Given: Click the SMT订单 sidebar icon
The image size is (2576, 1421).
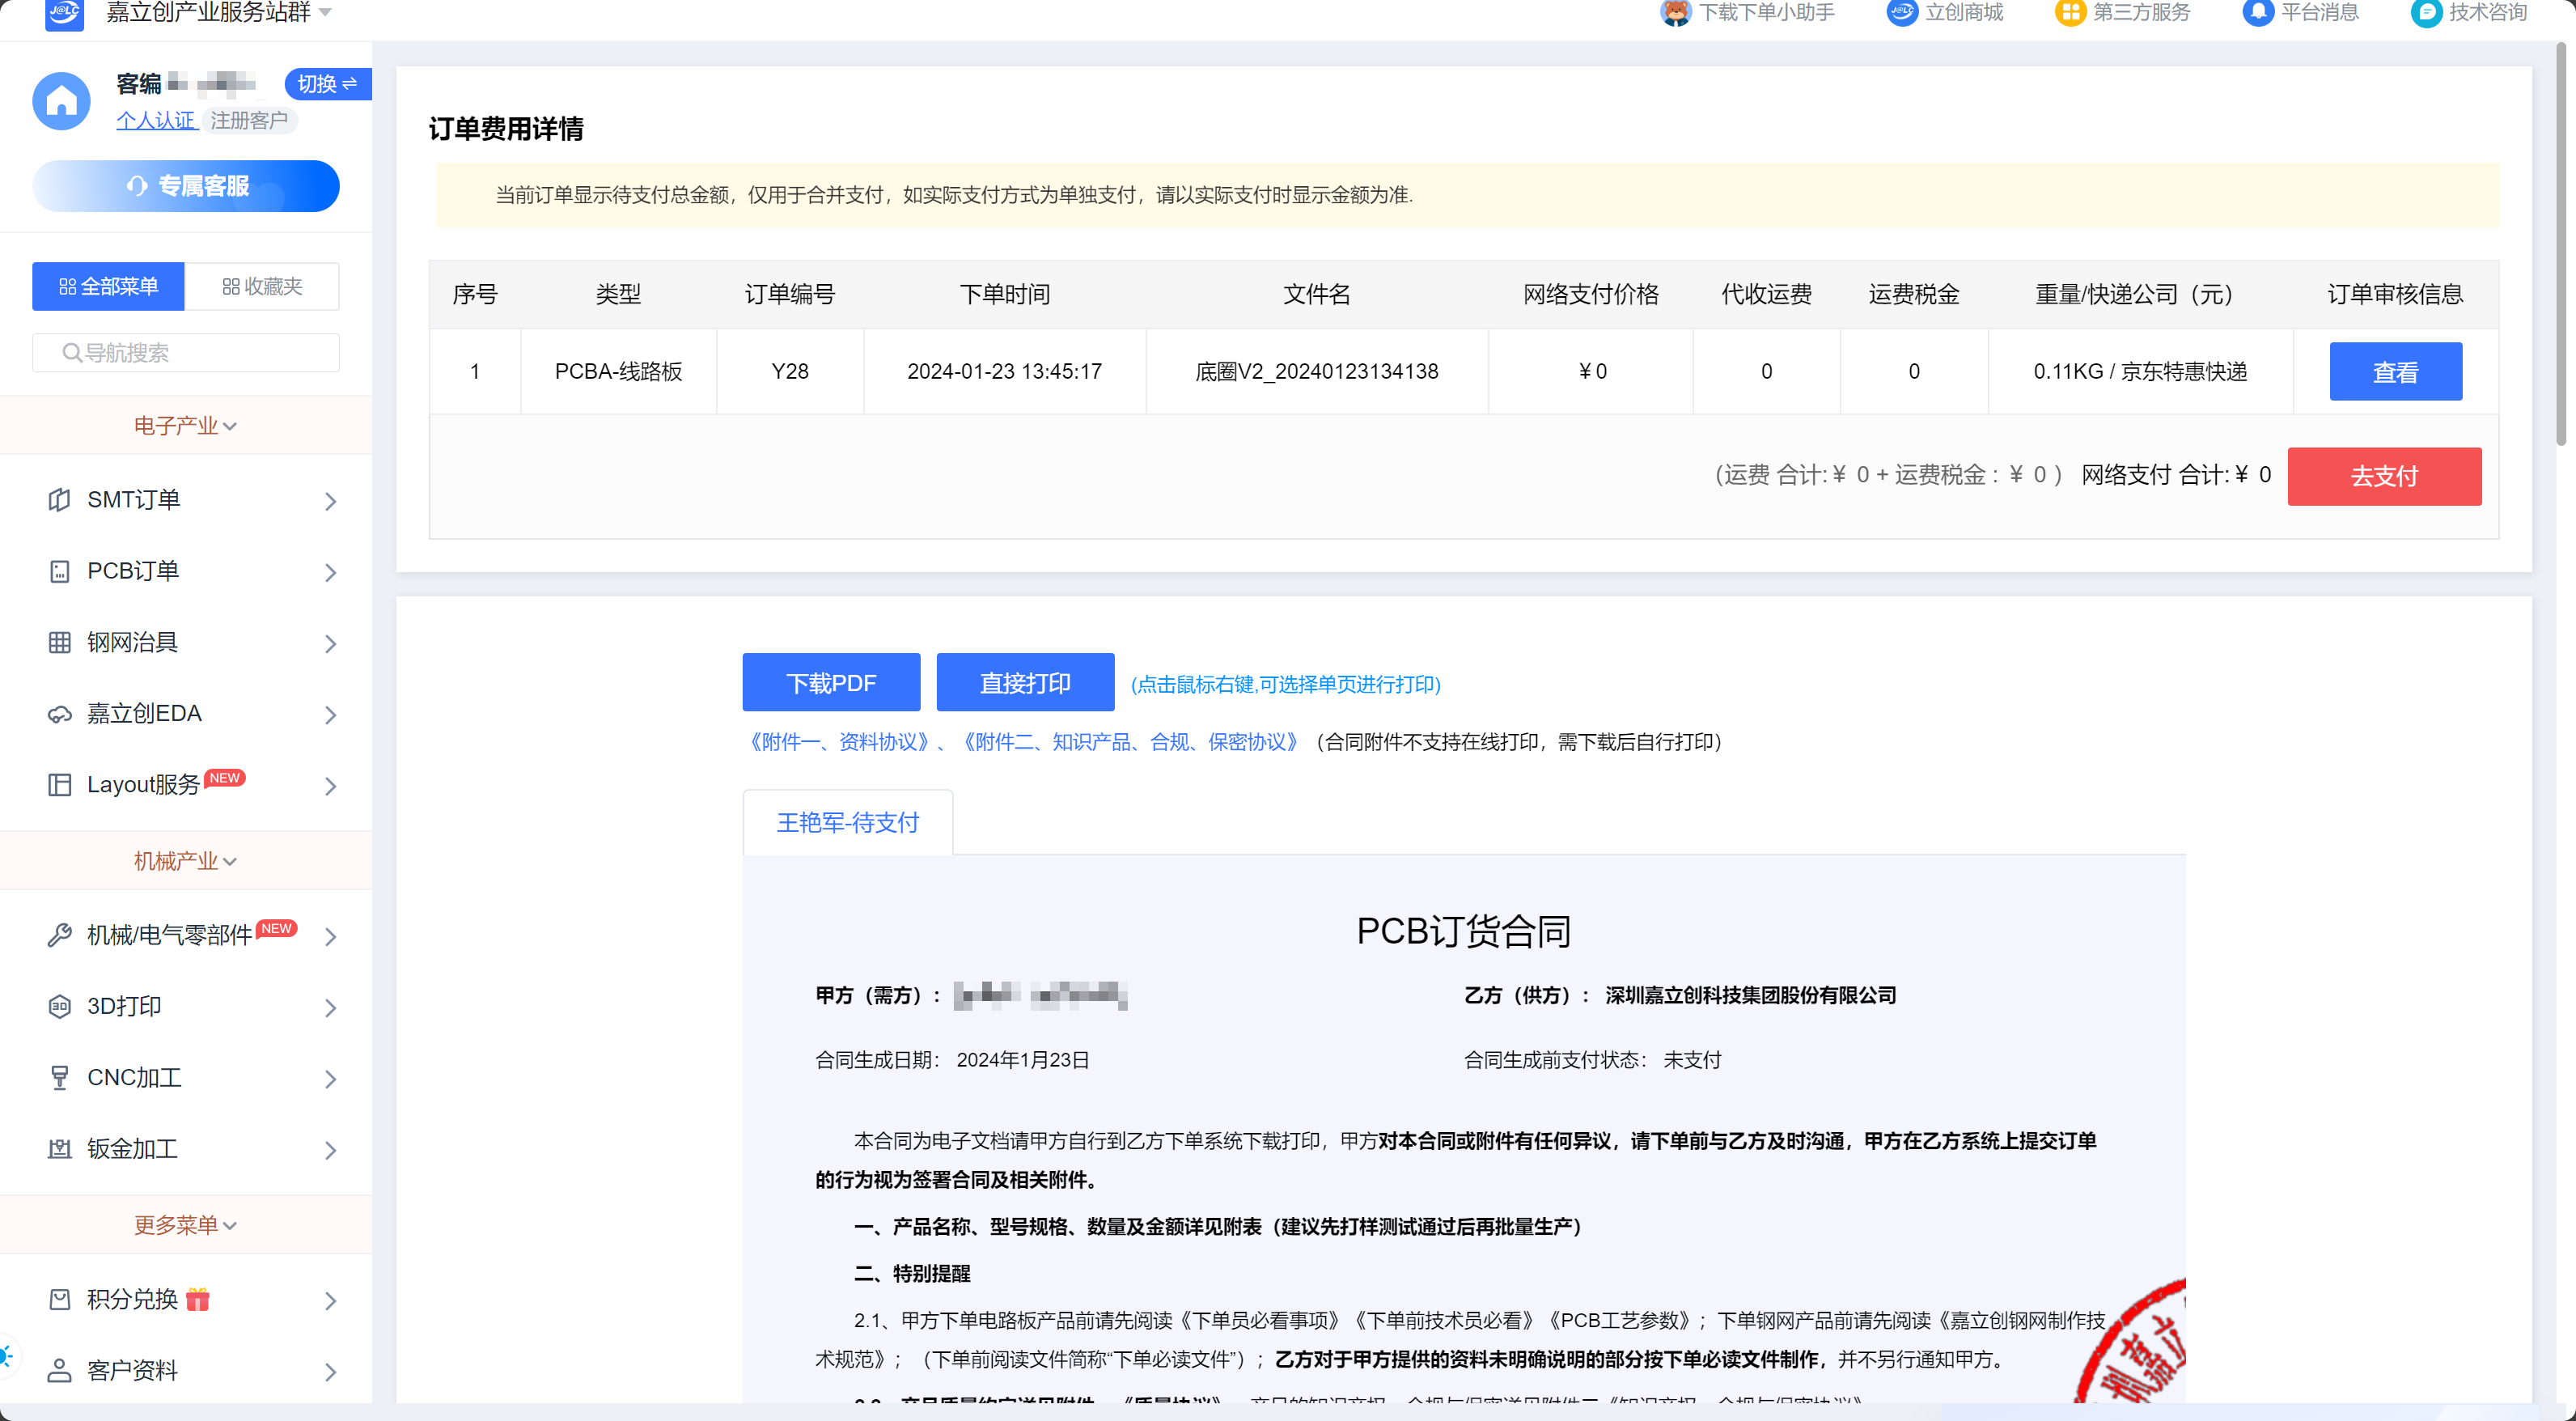Looking at the screenshot, I should (59, 500).
